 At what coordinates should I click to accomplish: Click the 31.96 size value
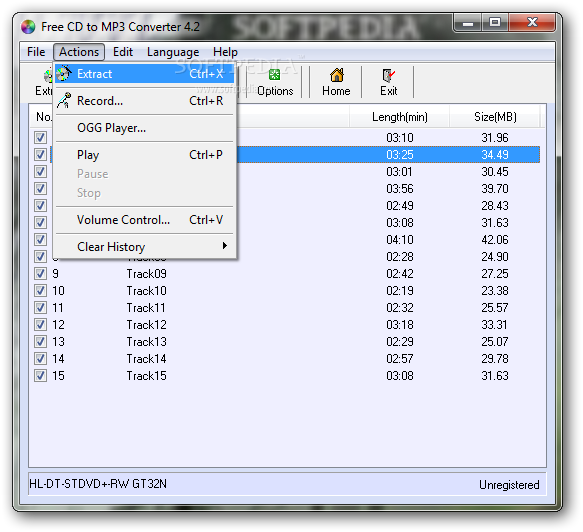pyautogui.click(x=495, y=138)
